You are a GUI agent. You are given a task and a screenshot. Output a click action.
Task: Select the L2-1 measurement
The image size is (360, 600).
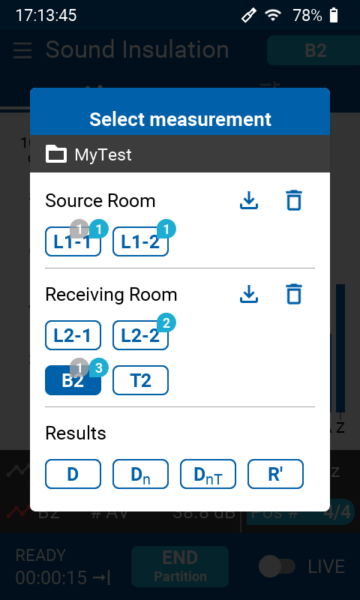pyautogui.click(x=73, y=335)
